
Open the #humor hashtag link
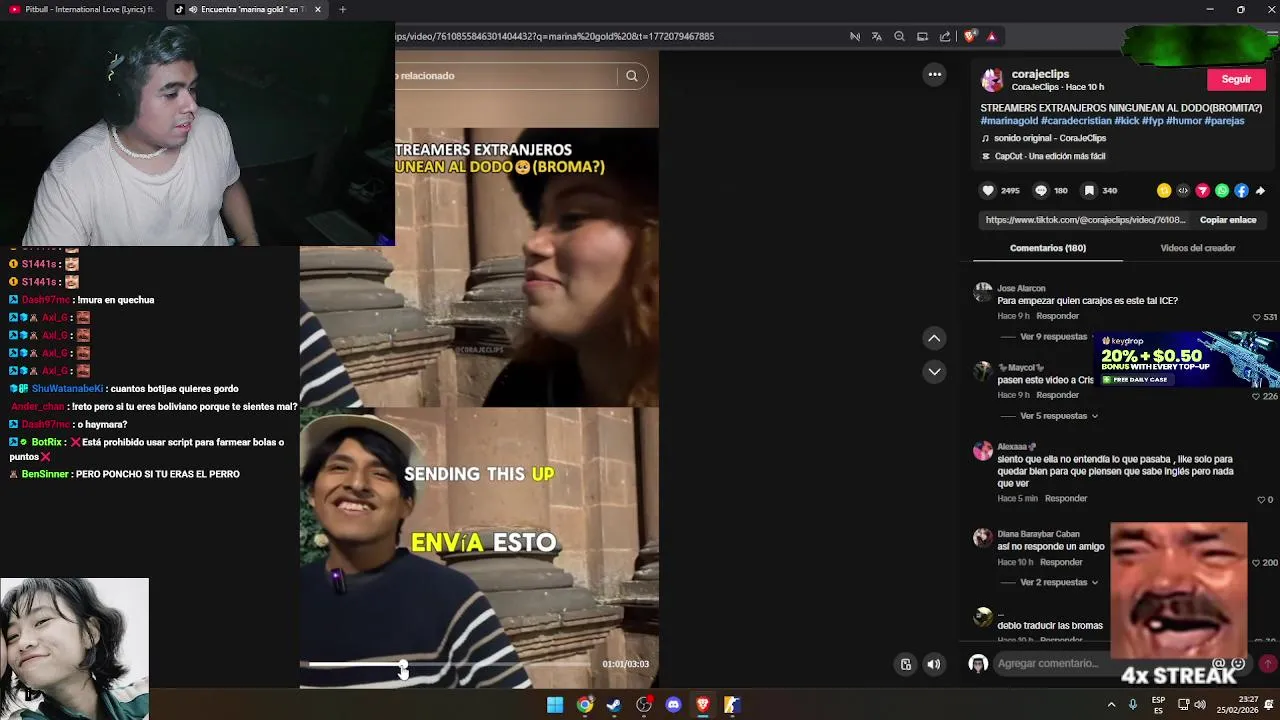point(1183,121)
